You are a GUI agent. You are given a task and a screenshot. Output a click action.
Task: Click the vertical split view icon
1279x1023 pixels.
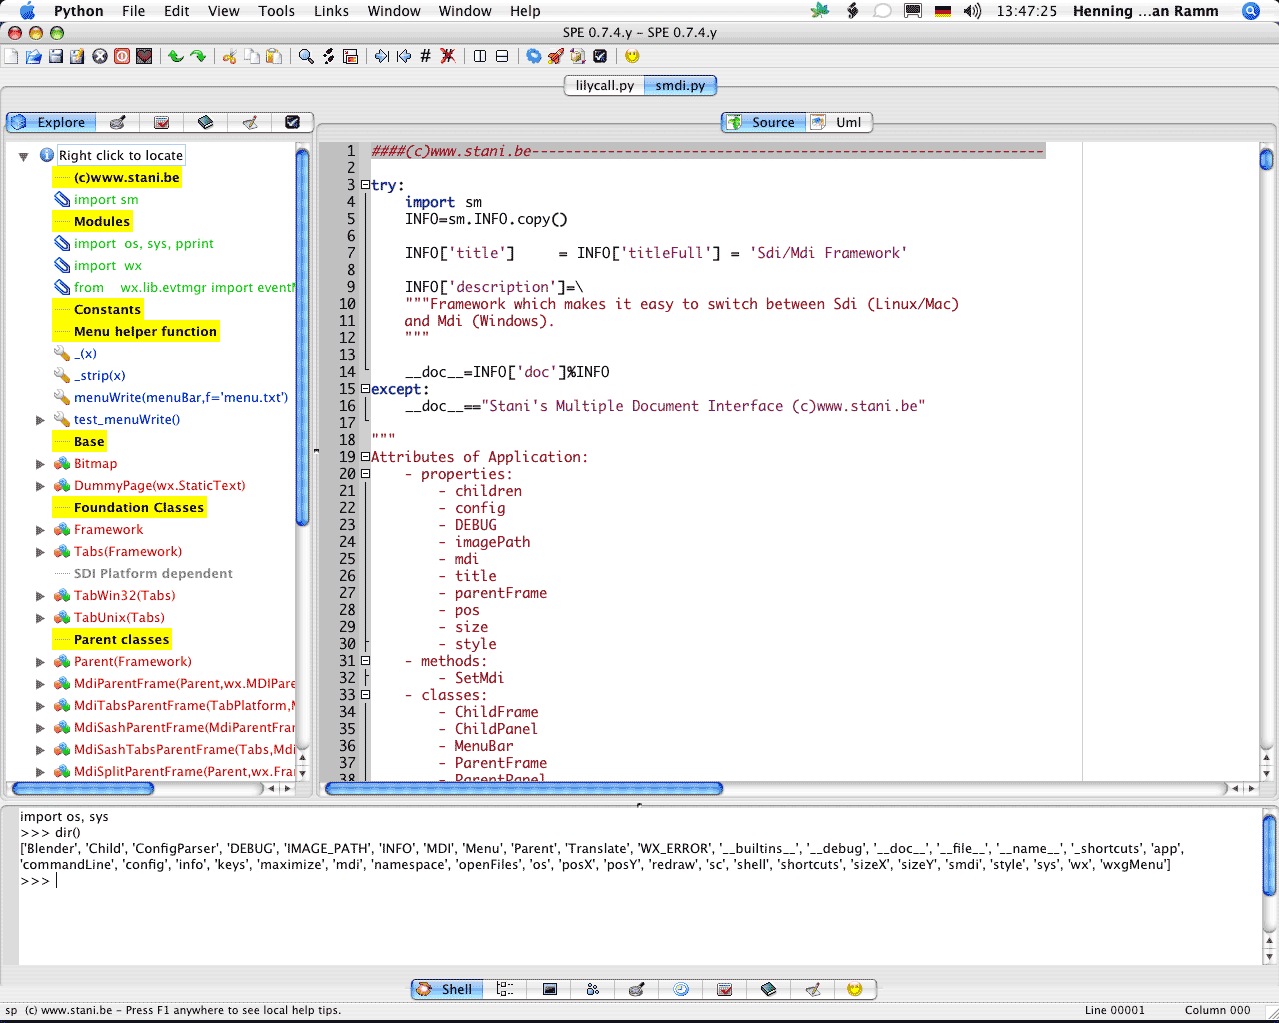point(480,56)
